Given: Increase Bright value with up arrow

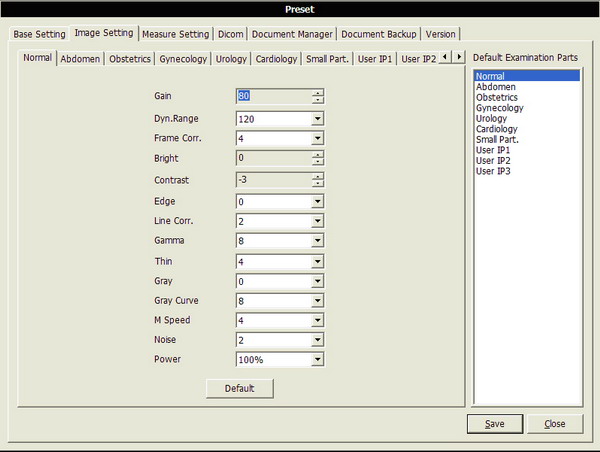Looking at the screenshot, I should pos(318,155).
